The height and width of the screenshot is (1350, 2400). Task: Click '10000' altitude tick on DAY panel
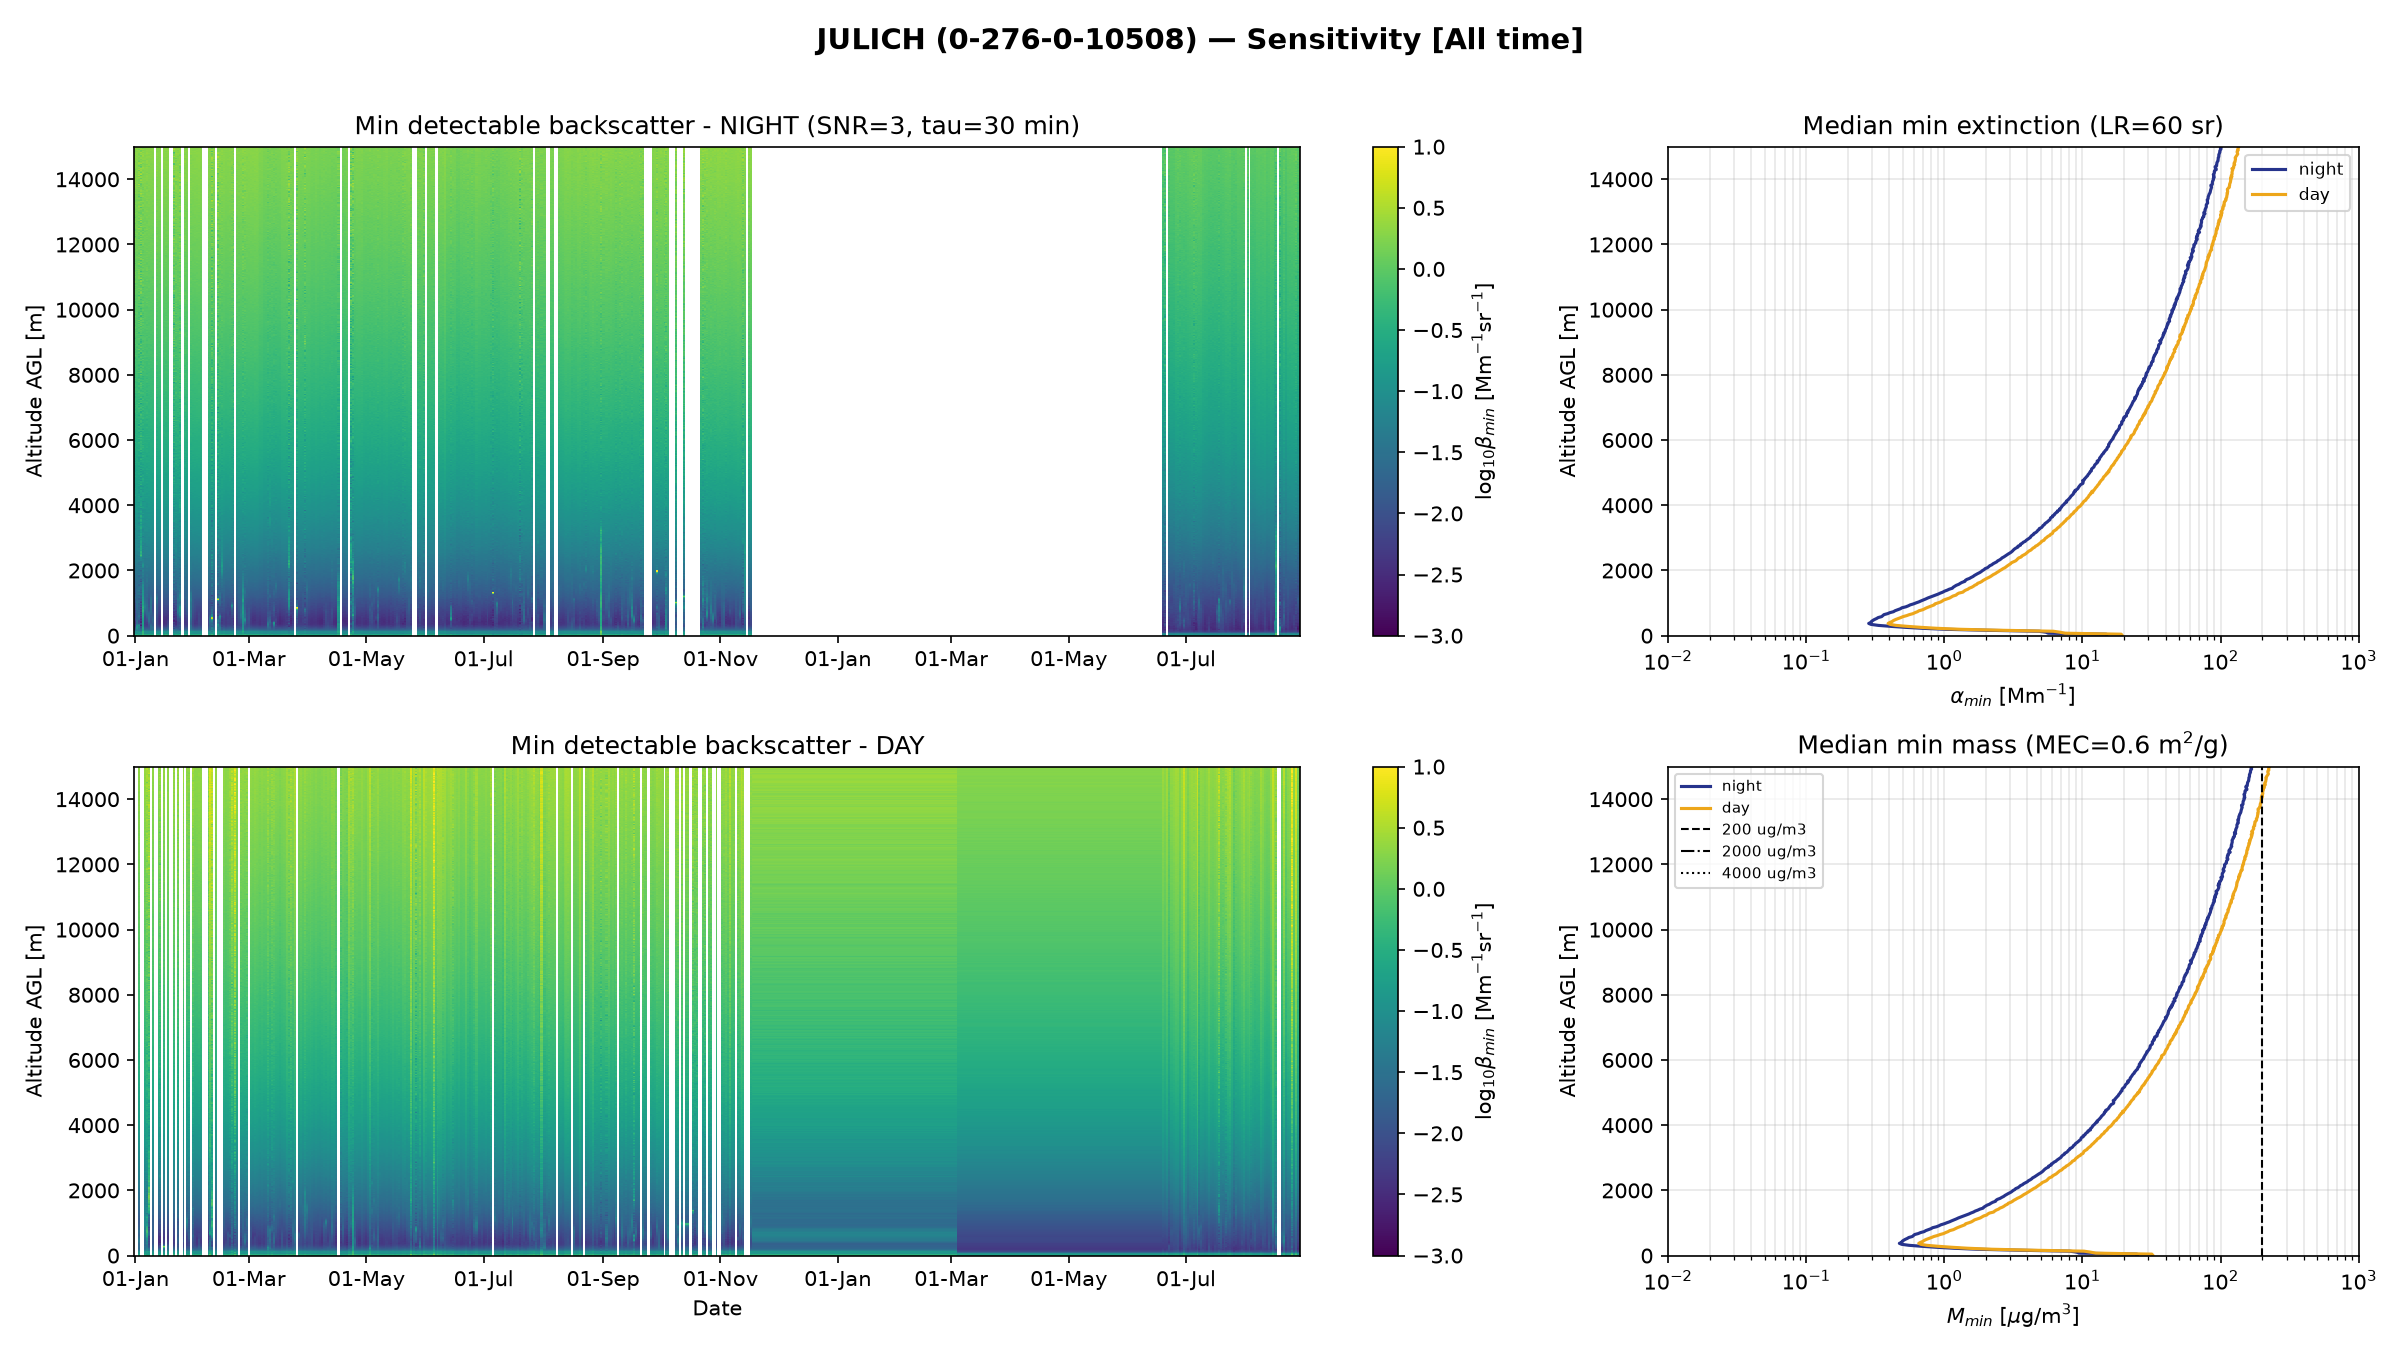point(87,930)
